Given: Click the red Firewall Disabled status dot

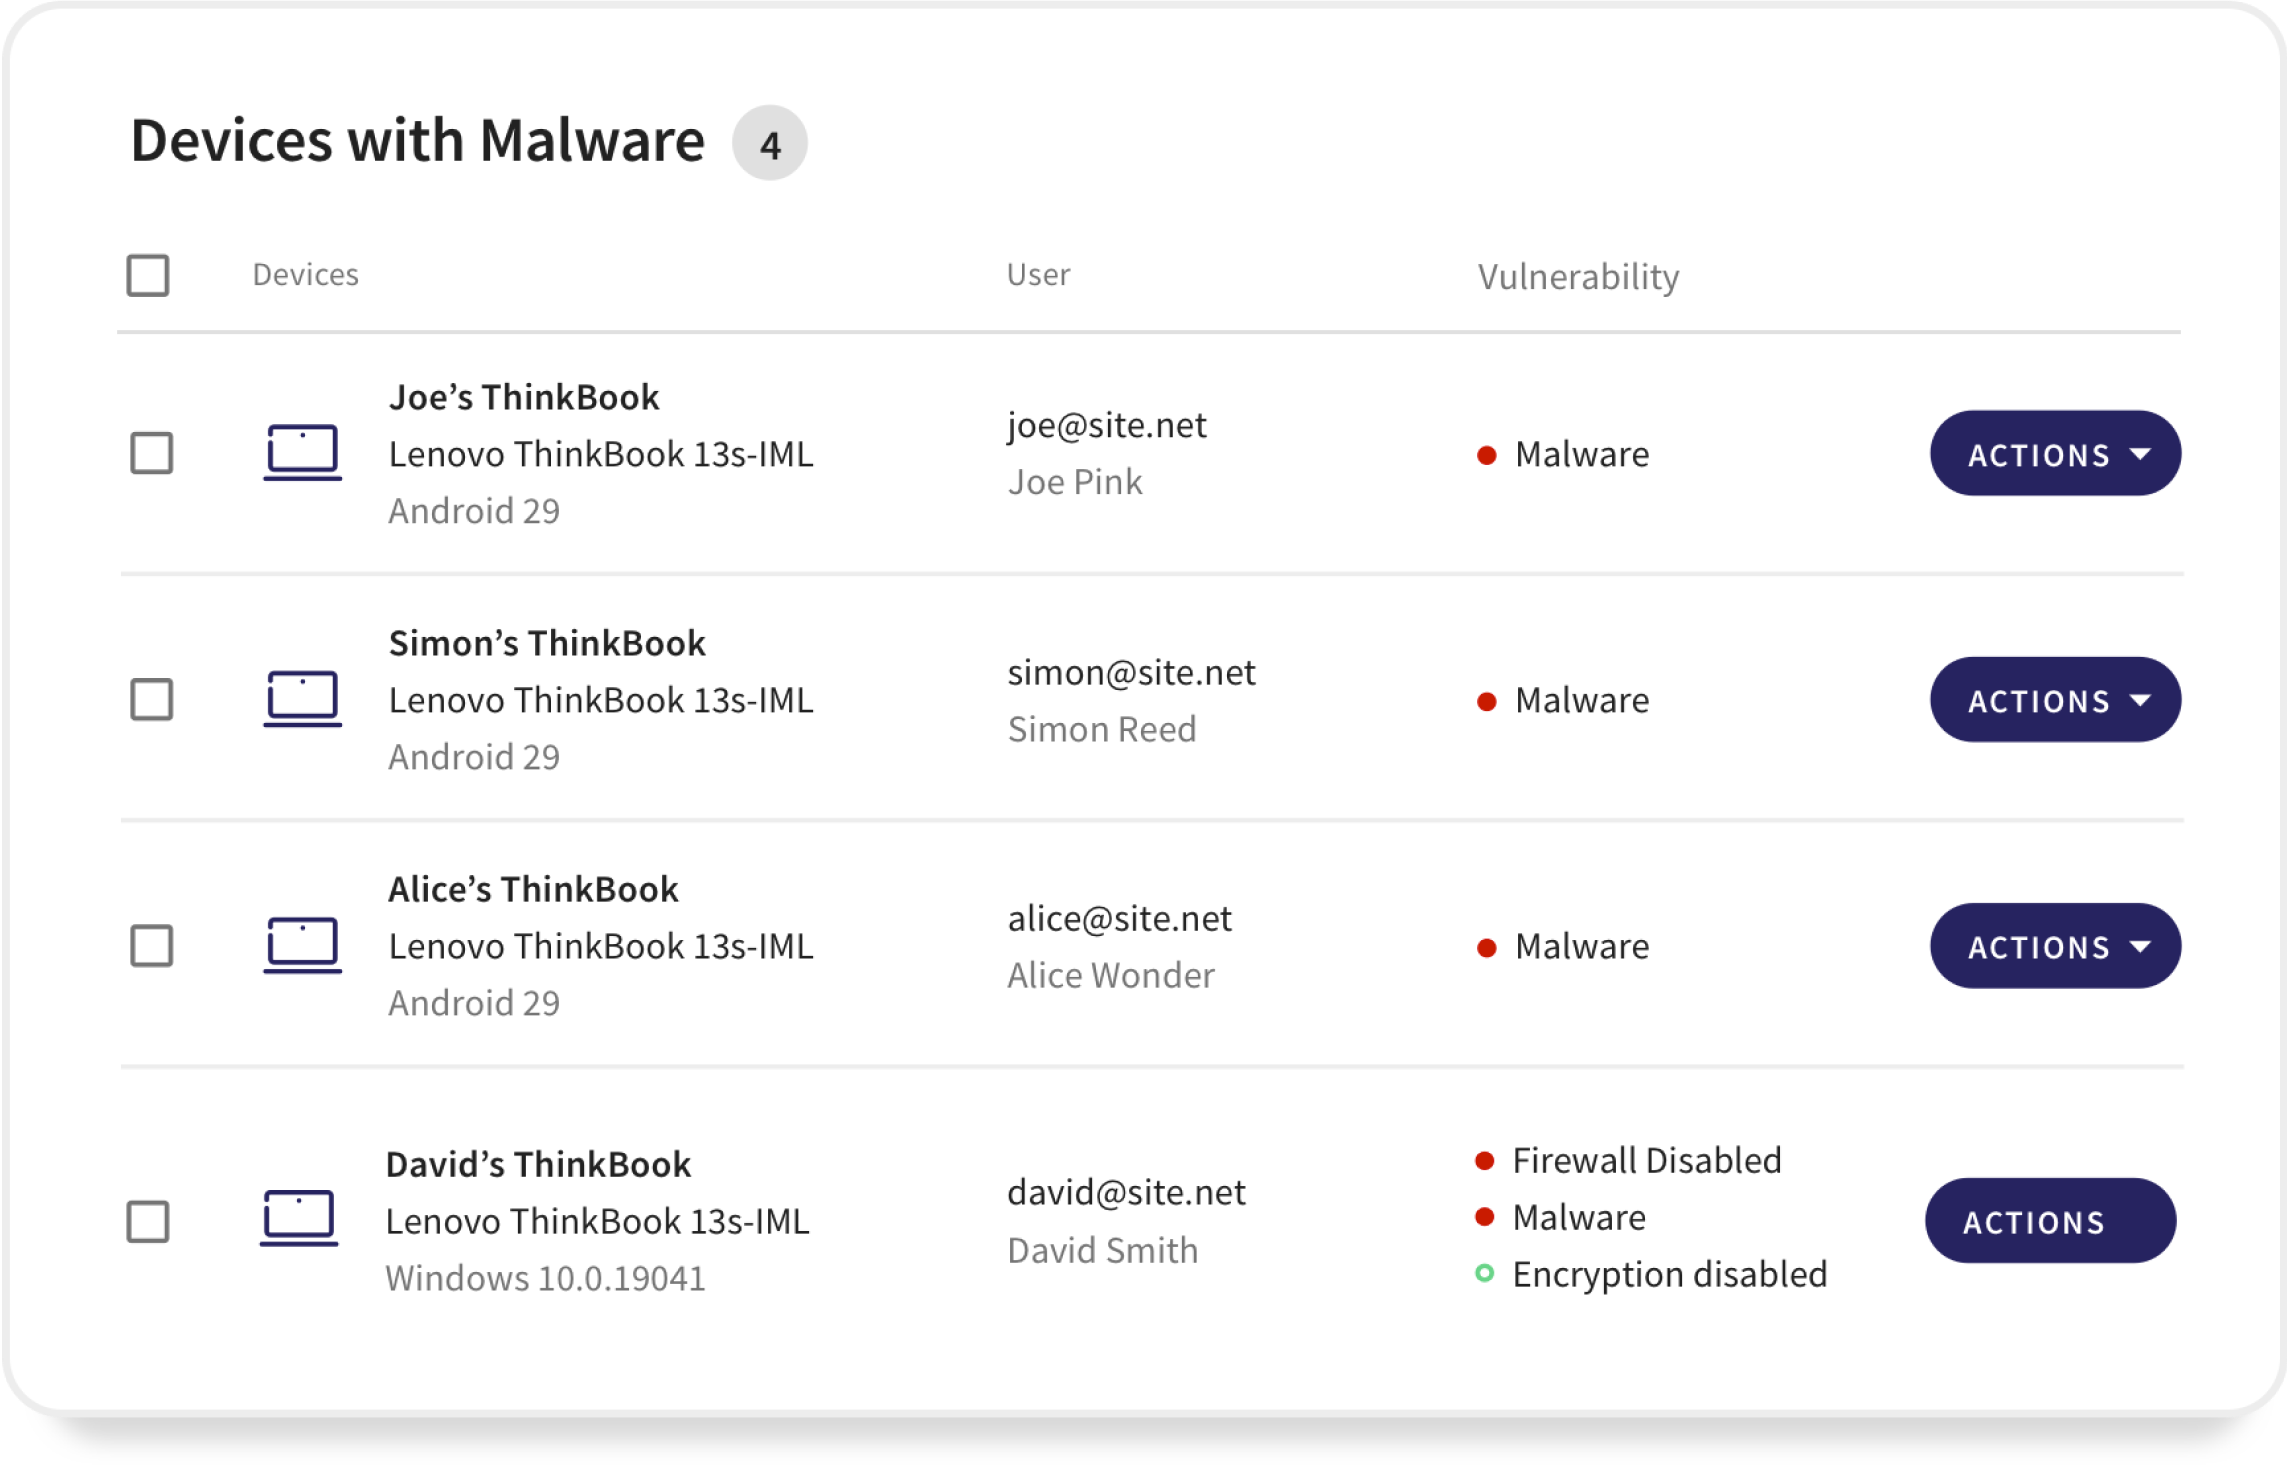Looking at the screenshot, I should pyautogui.click(x=1484, y=1161).
